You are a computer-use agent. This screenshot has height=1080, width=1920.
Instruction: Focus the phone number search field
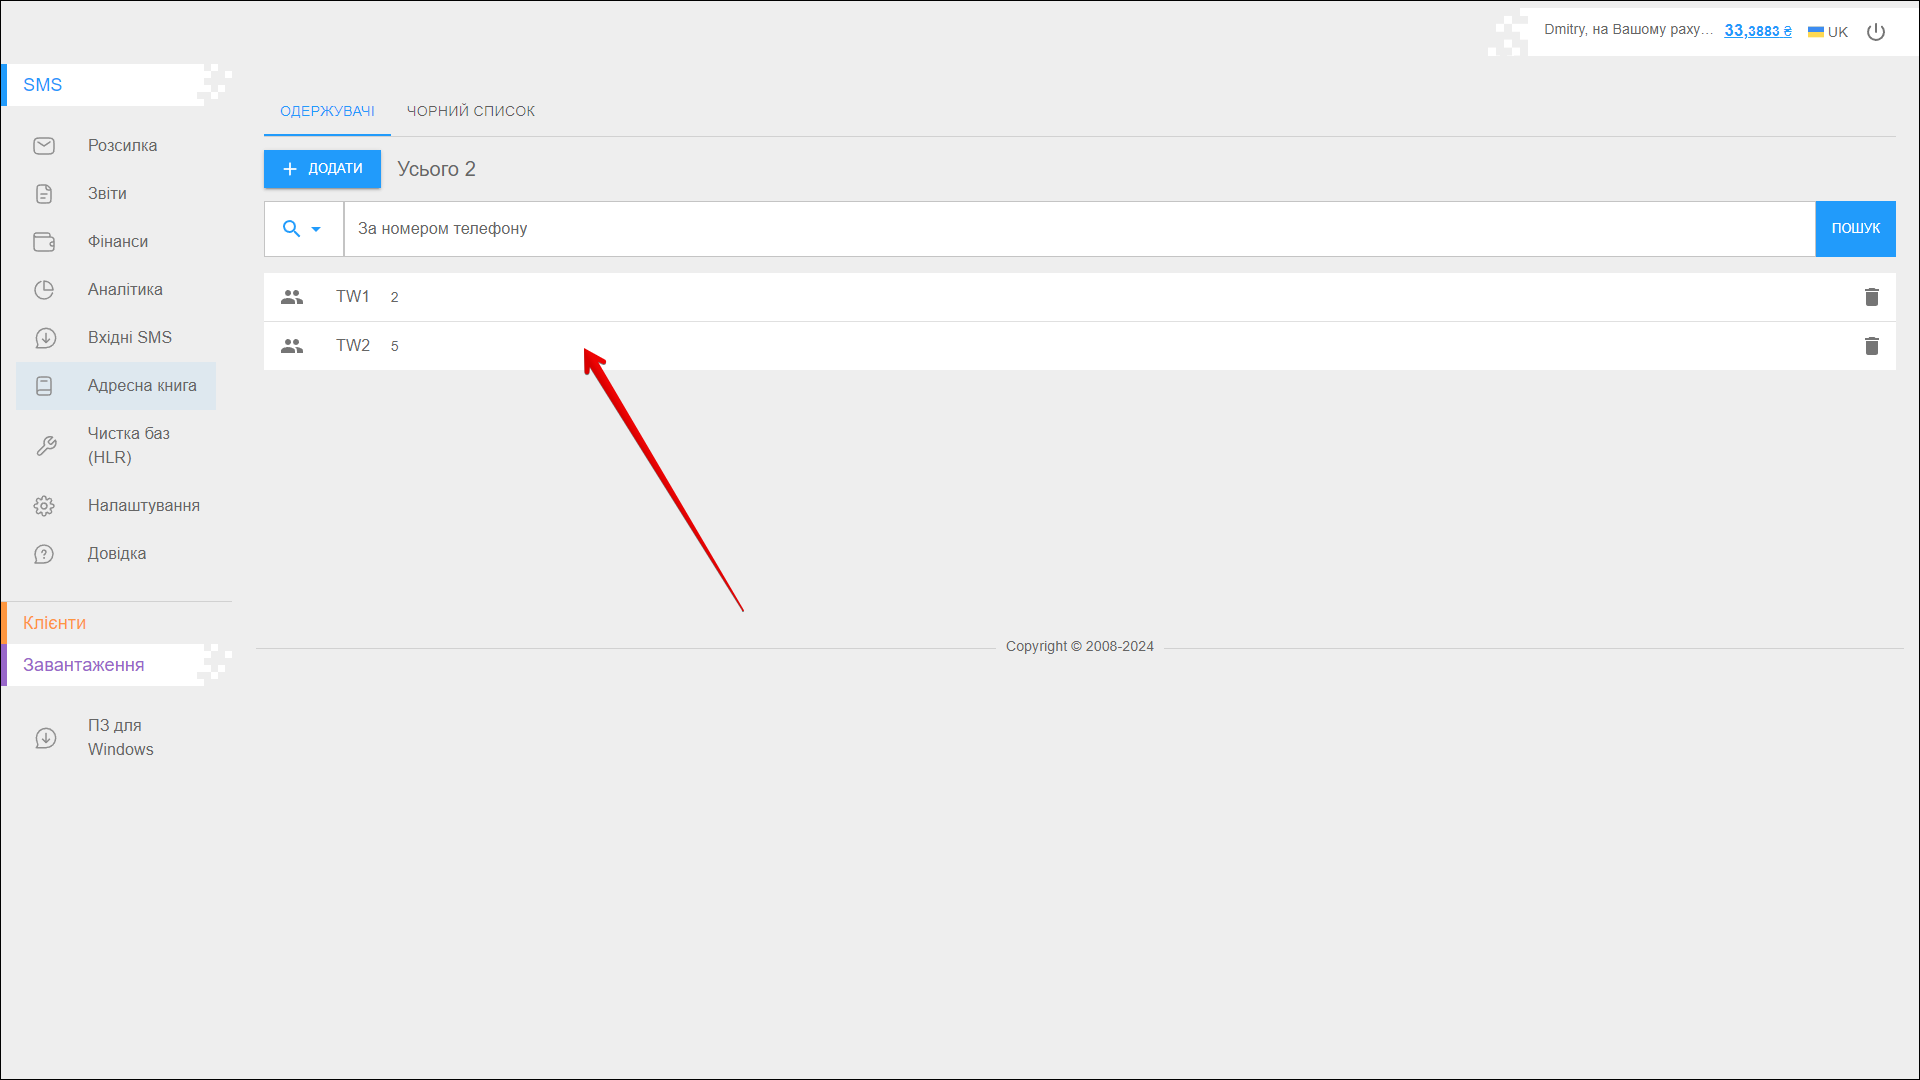point(1078,229)
